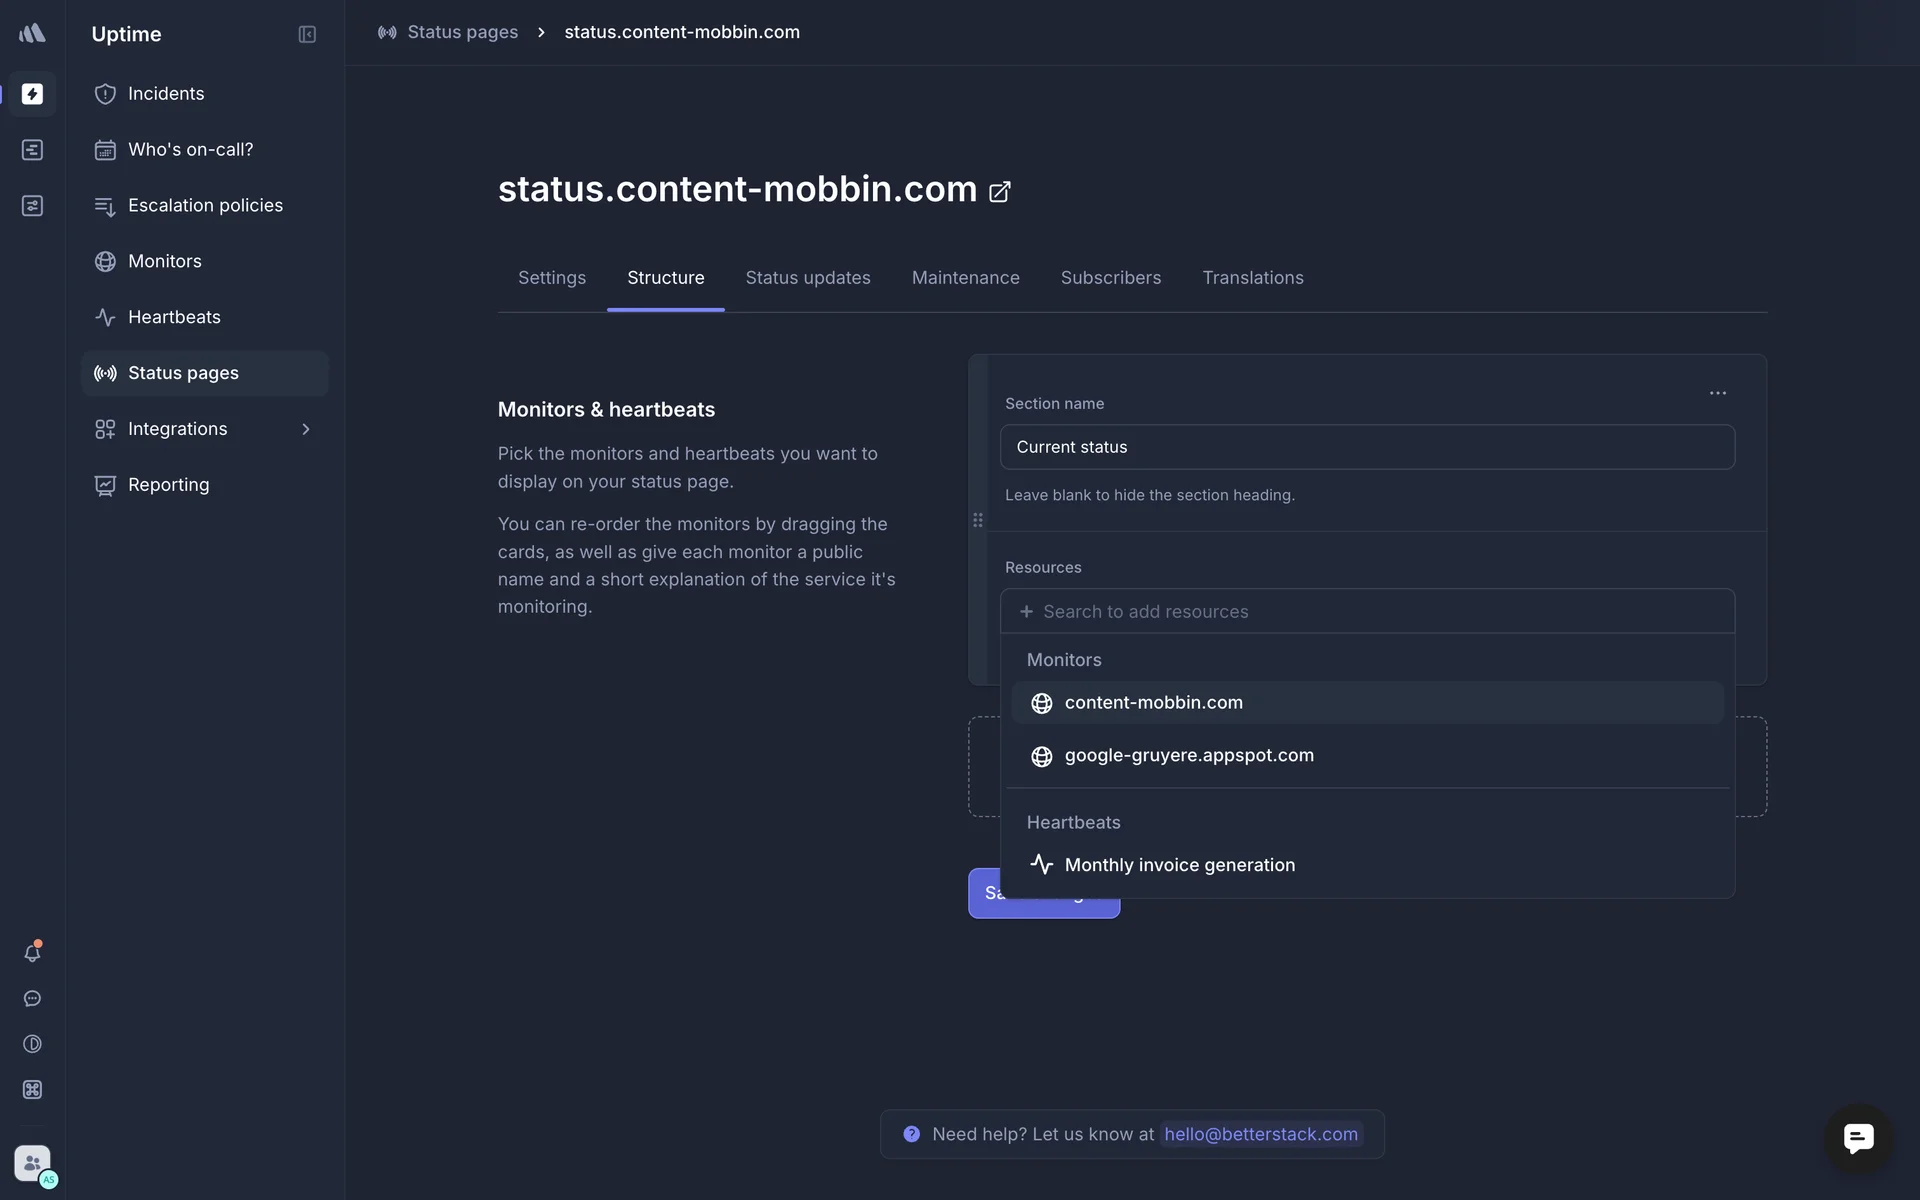Open the Subscribers tab
Image resolution: width=1920 pixels, height=1200 pixels.
[x=1110, y=278]
